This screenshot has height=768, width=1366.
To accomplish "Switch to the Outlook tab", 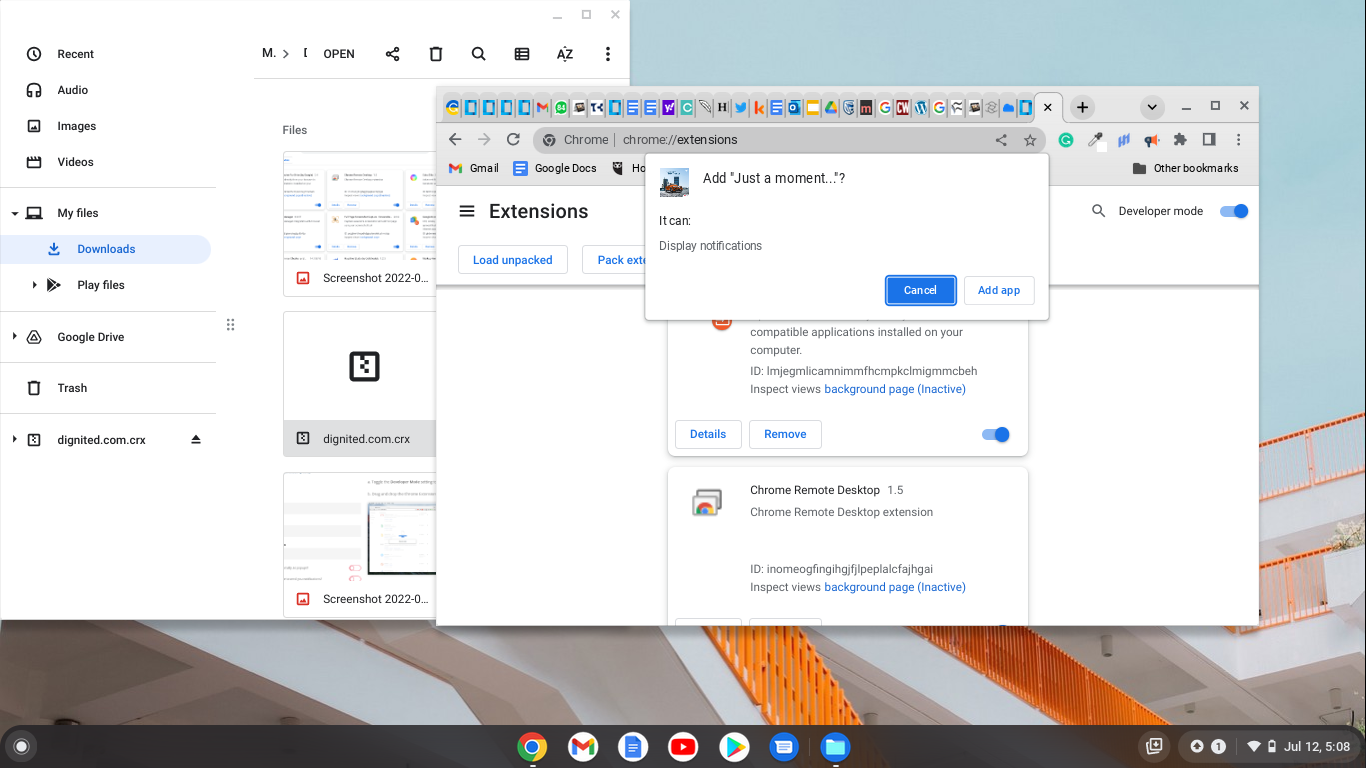I will (795, 107).
